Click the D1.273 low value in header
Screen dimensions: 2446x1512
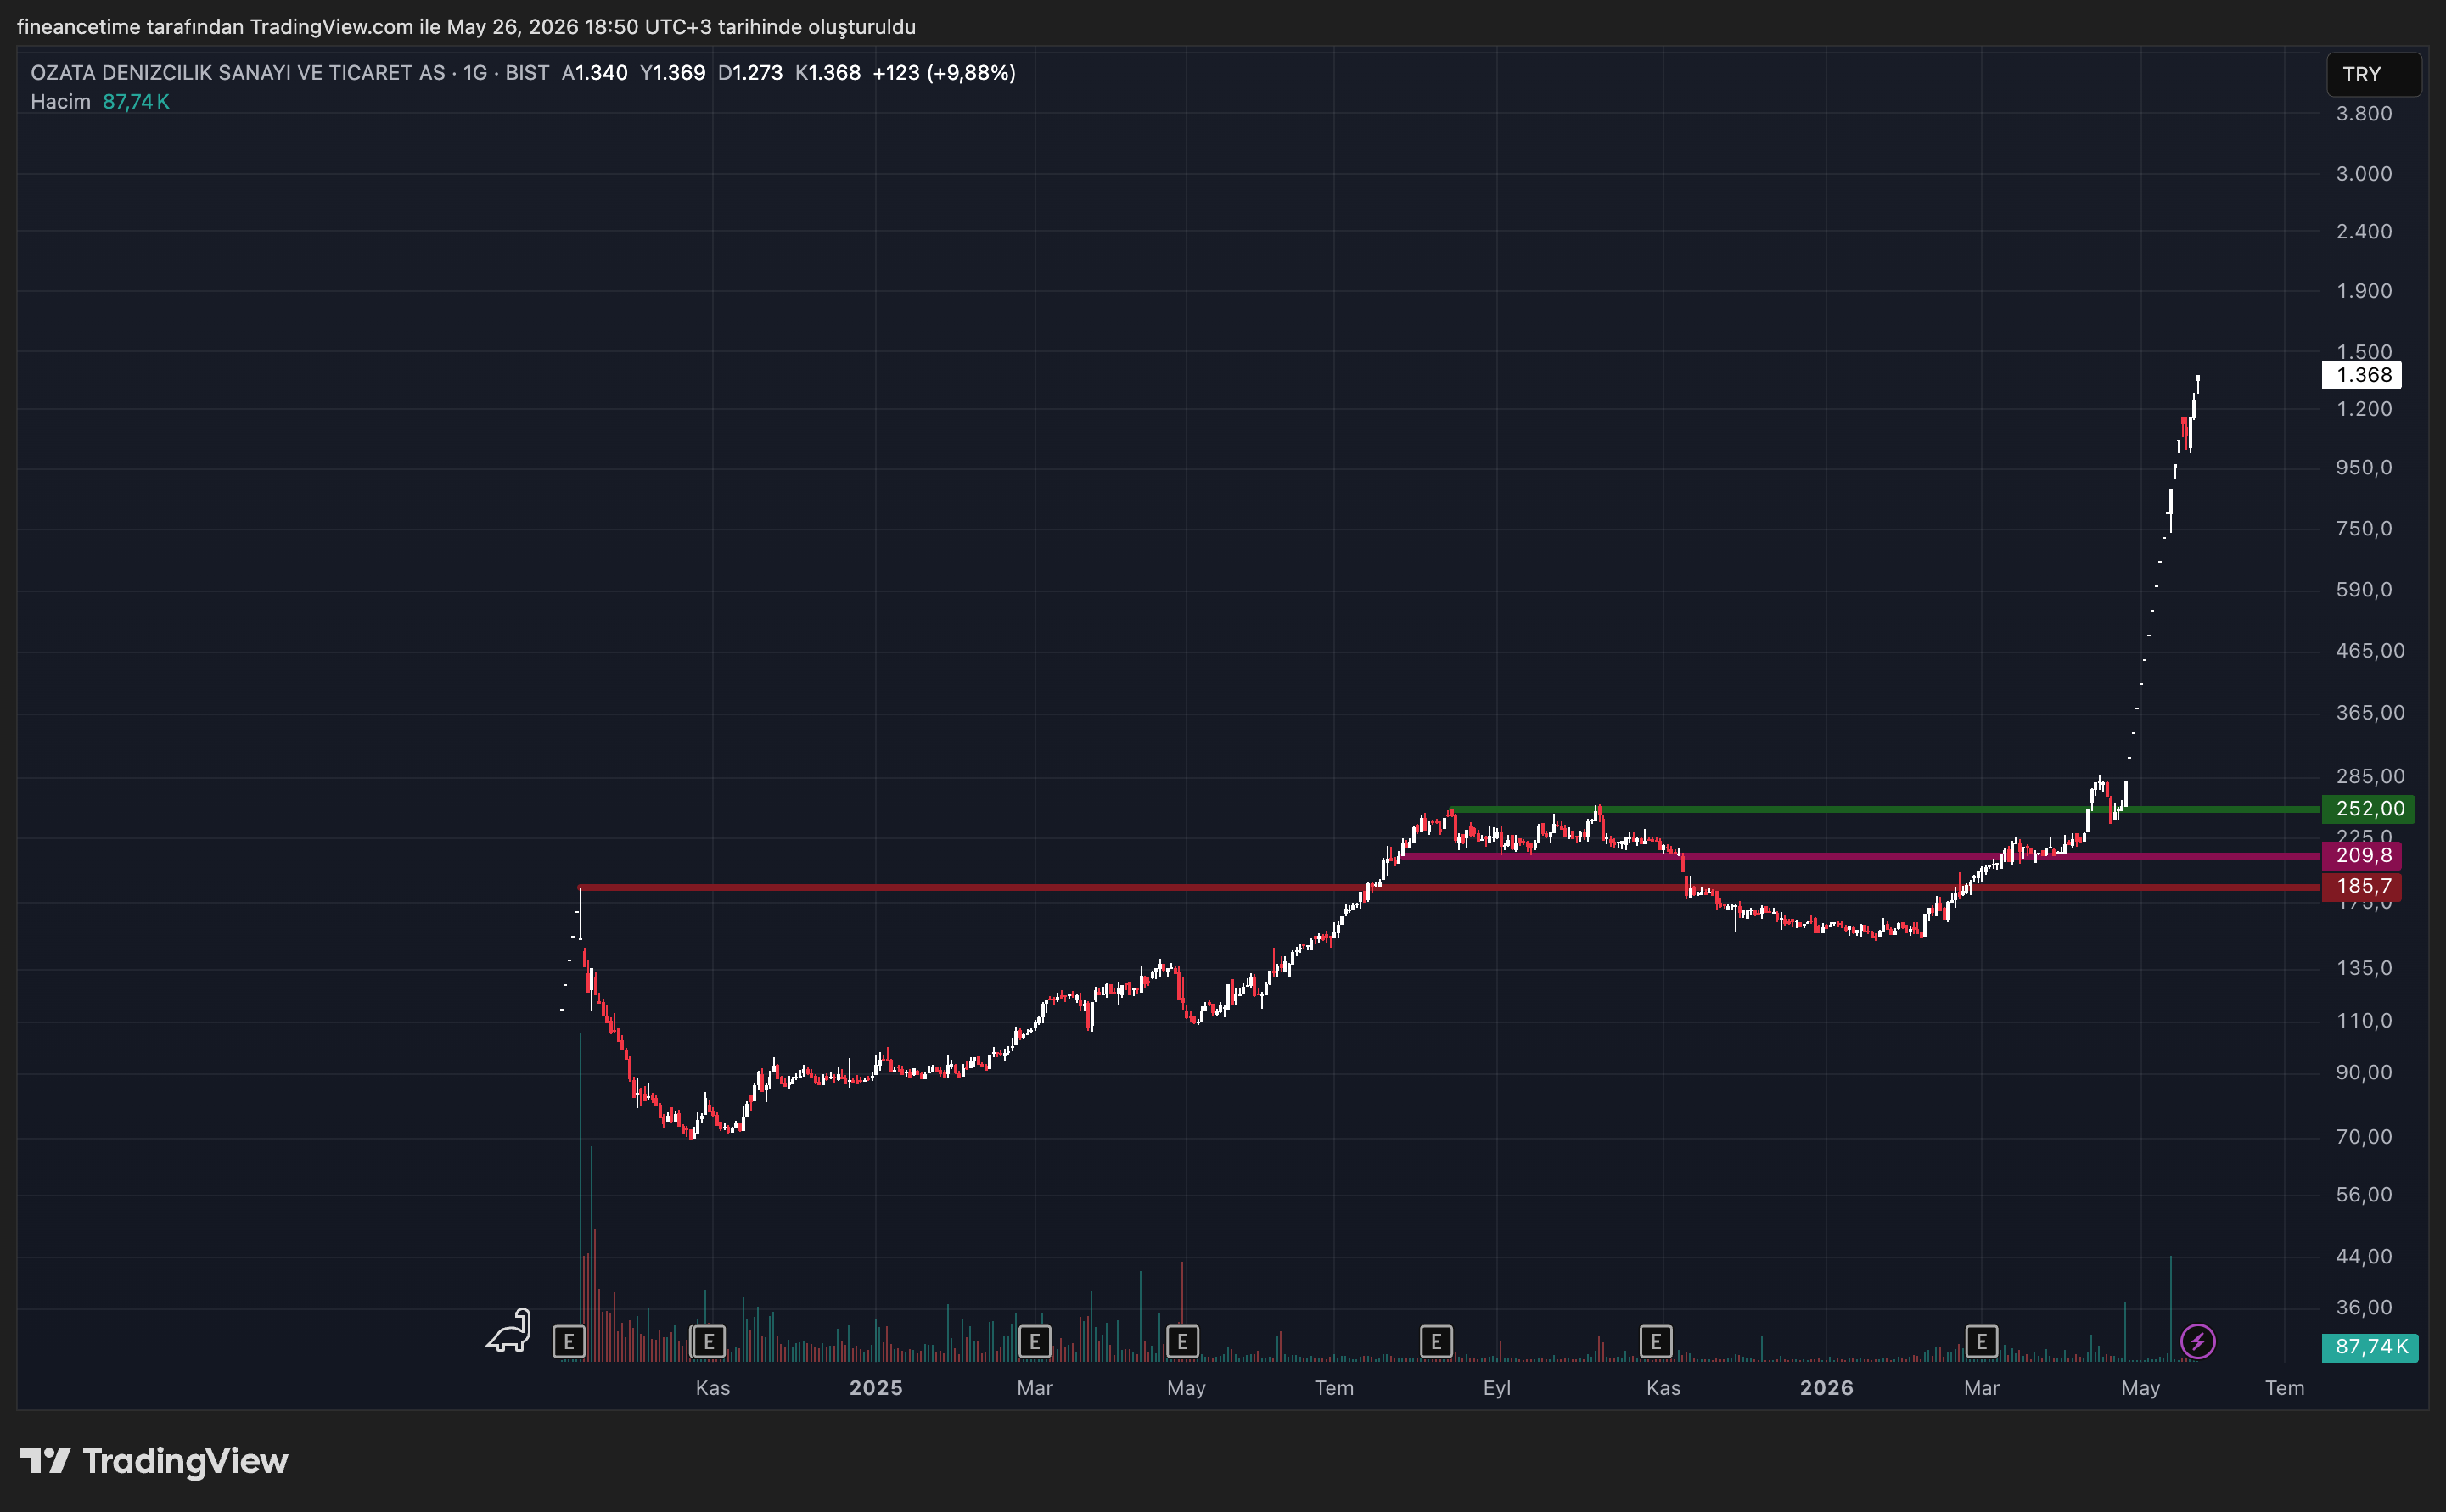pyautogui.click(x=750, y=73)
